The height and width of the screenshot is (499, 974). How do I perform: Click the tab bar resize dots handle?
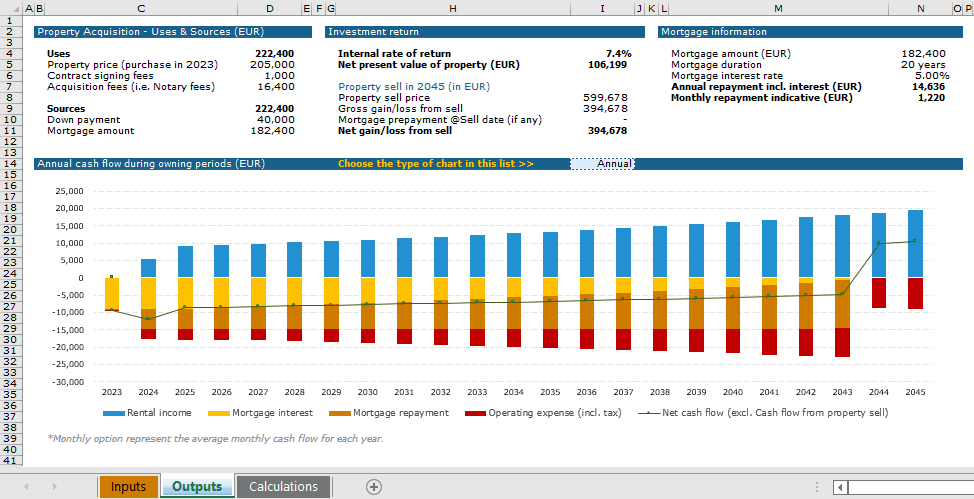(818, 487)
